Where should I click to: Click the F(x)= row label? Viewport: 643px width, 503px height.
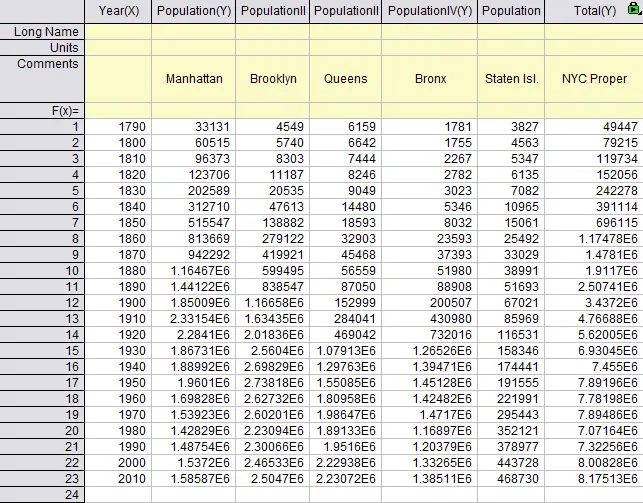point(42,111)
